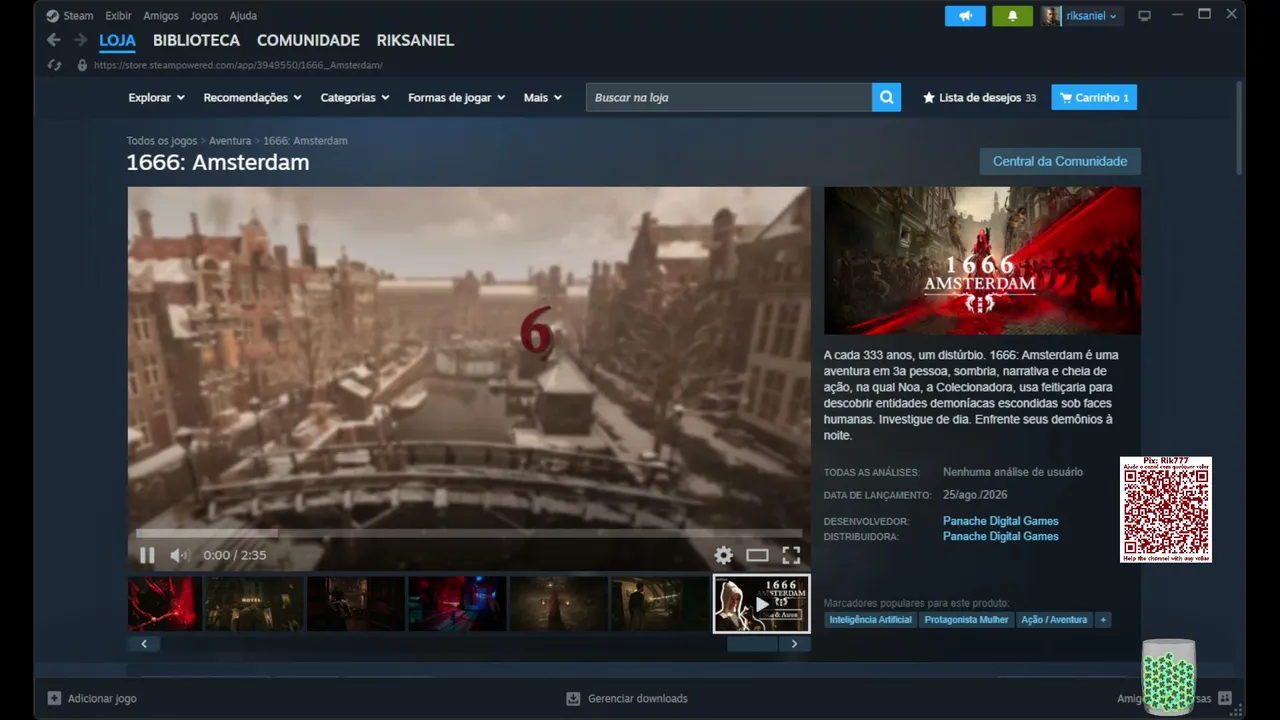Open the notification bell
This screenshot has height=720, width=1280.
point(1012,16)
